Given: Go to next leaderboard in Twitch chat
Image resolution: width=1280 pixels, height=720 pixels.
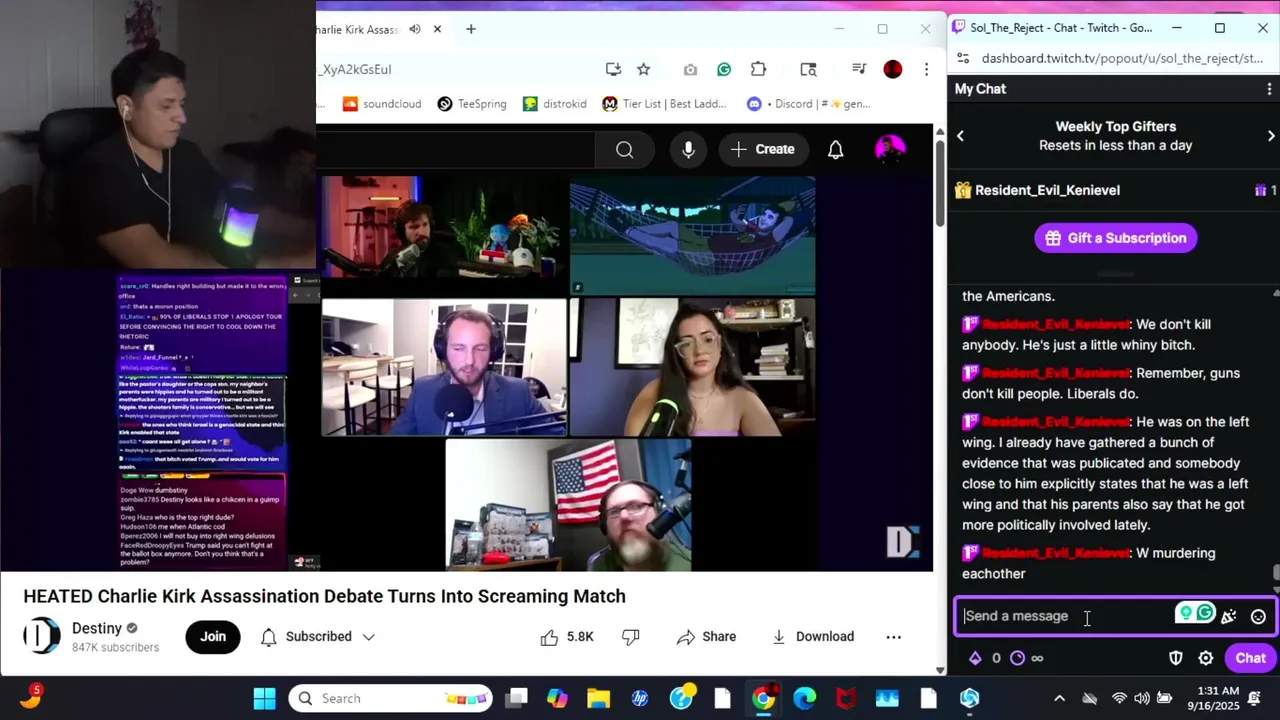Looking at the screenshot, I should click(x=1271, y=136).
